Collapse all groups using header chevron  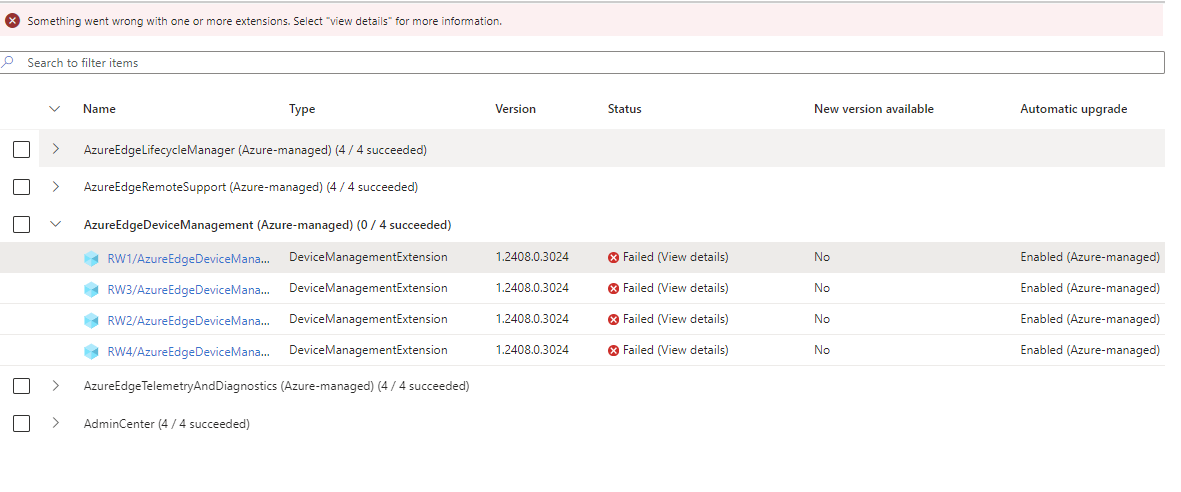pos(54,108)
